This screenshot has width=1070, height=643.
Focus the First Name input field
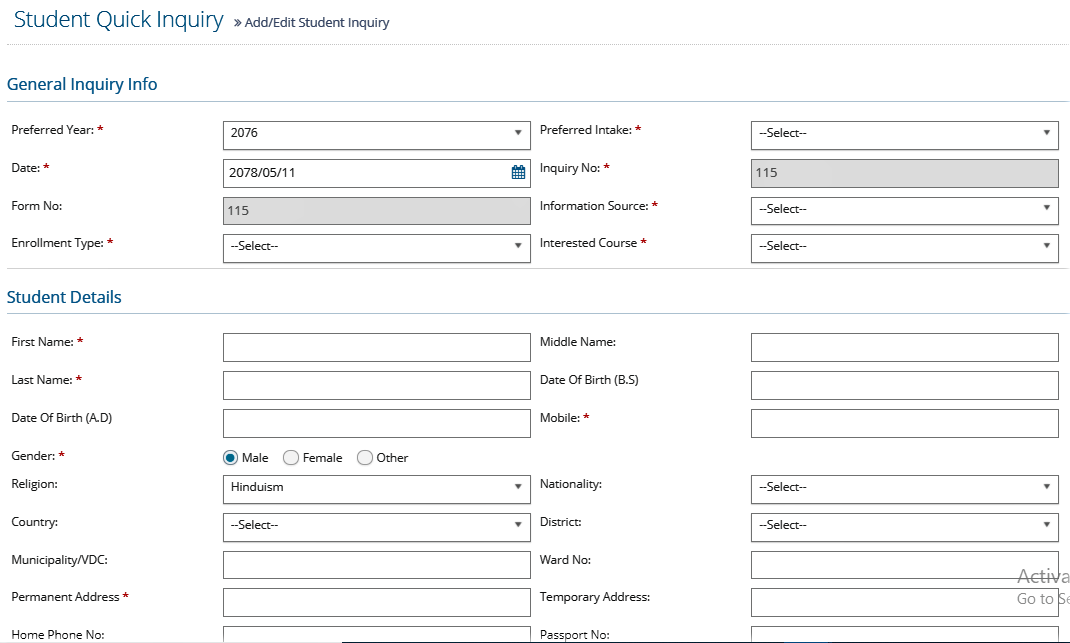click(x=377, y=347)
